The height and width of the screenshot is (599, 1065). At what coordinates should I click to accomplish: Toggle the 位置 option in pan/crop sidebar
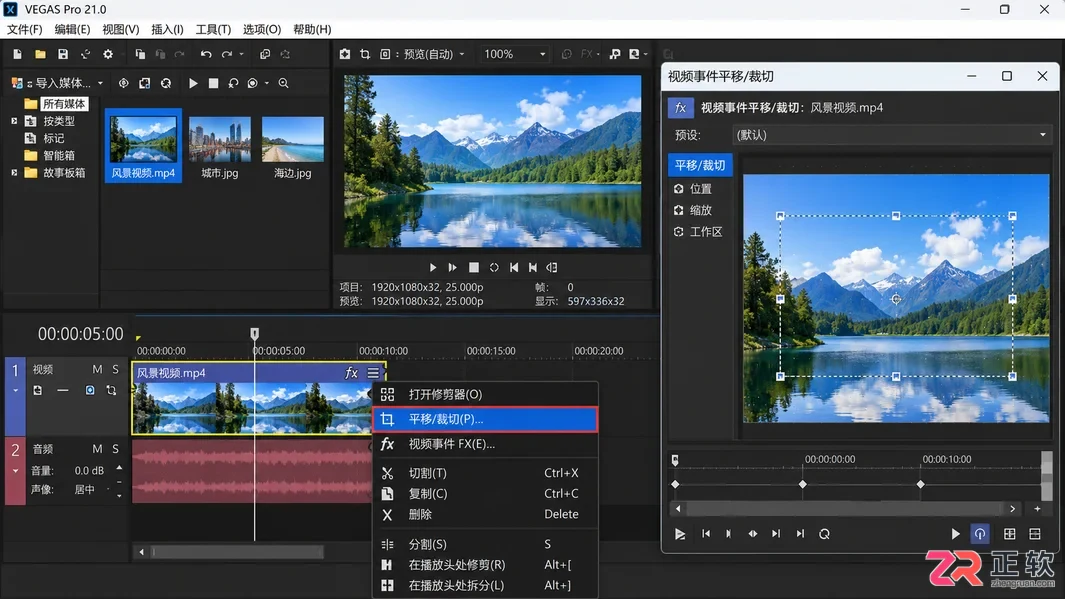[693, 189]
